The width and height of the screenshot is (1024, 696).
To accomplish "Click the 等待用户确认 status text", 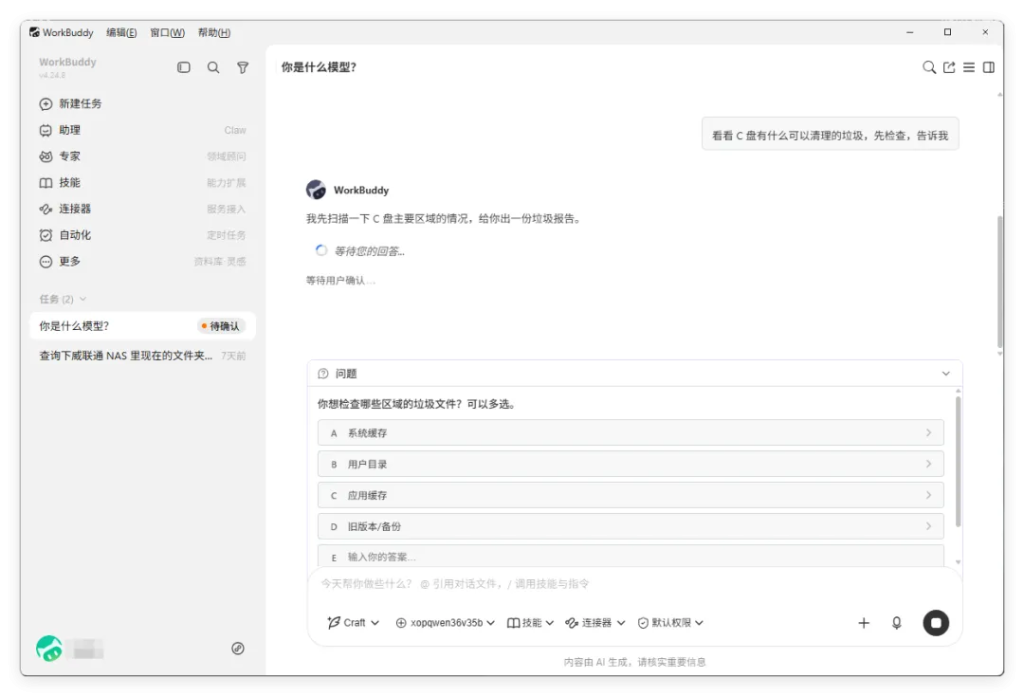I will 340,281.
